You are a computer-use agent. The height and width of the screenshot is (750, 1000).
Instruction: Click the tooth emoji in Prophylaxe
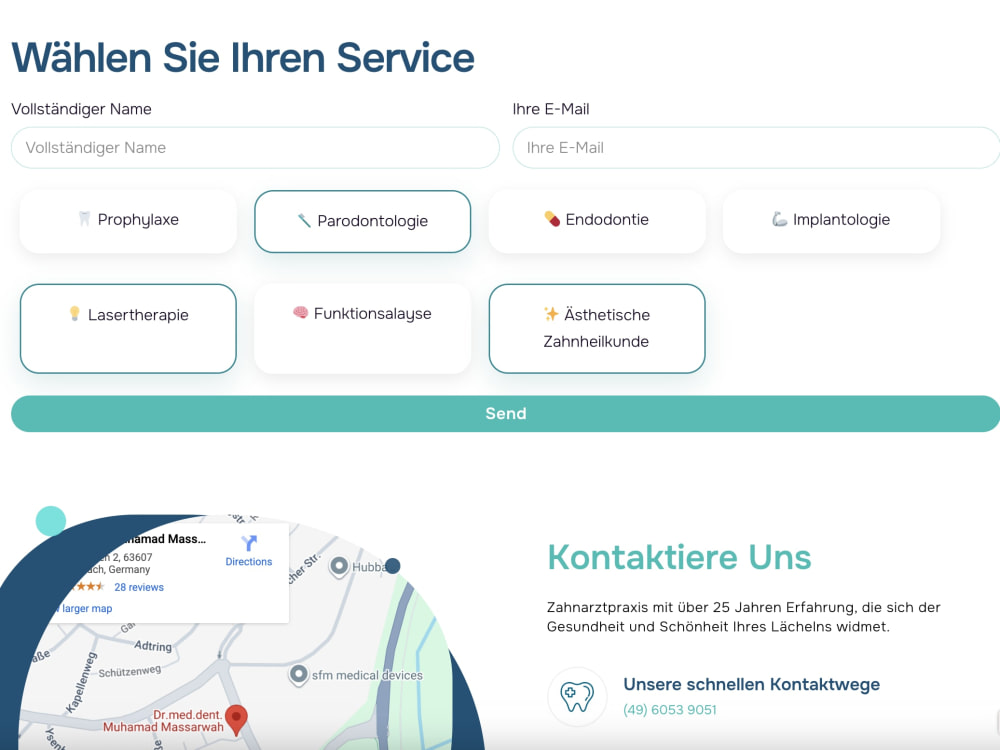(x=84, y=219)
